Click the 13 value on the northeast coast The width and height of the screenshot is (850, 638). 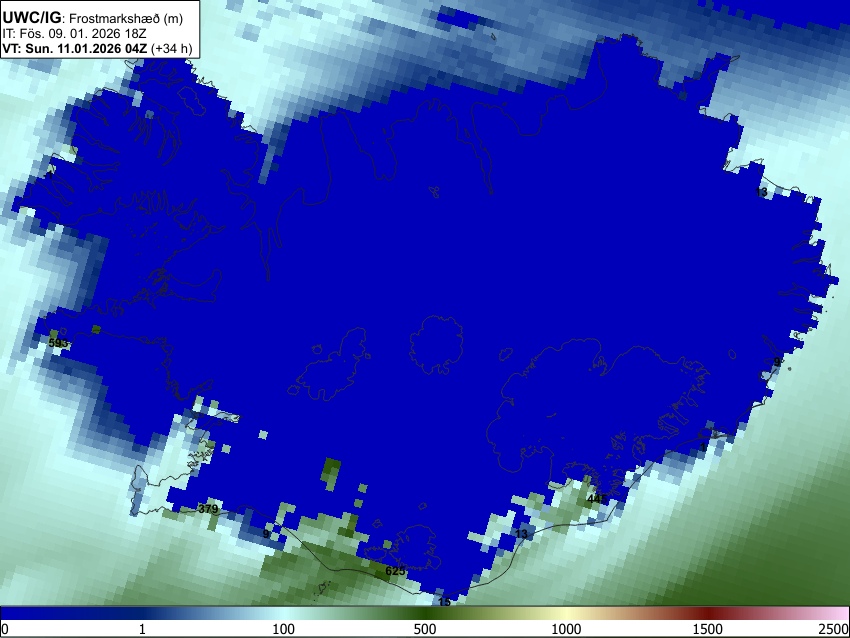point(761,192)
